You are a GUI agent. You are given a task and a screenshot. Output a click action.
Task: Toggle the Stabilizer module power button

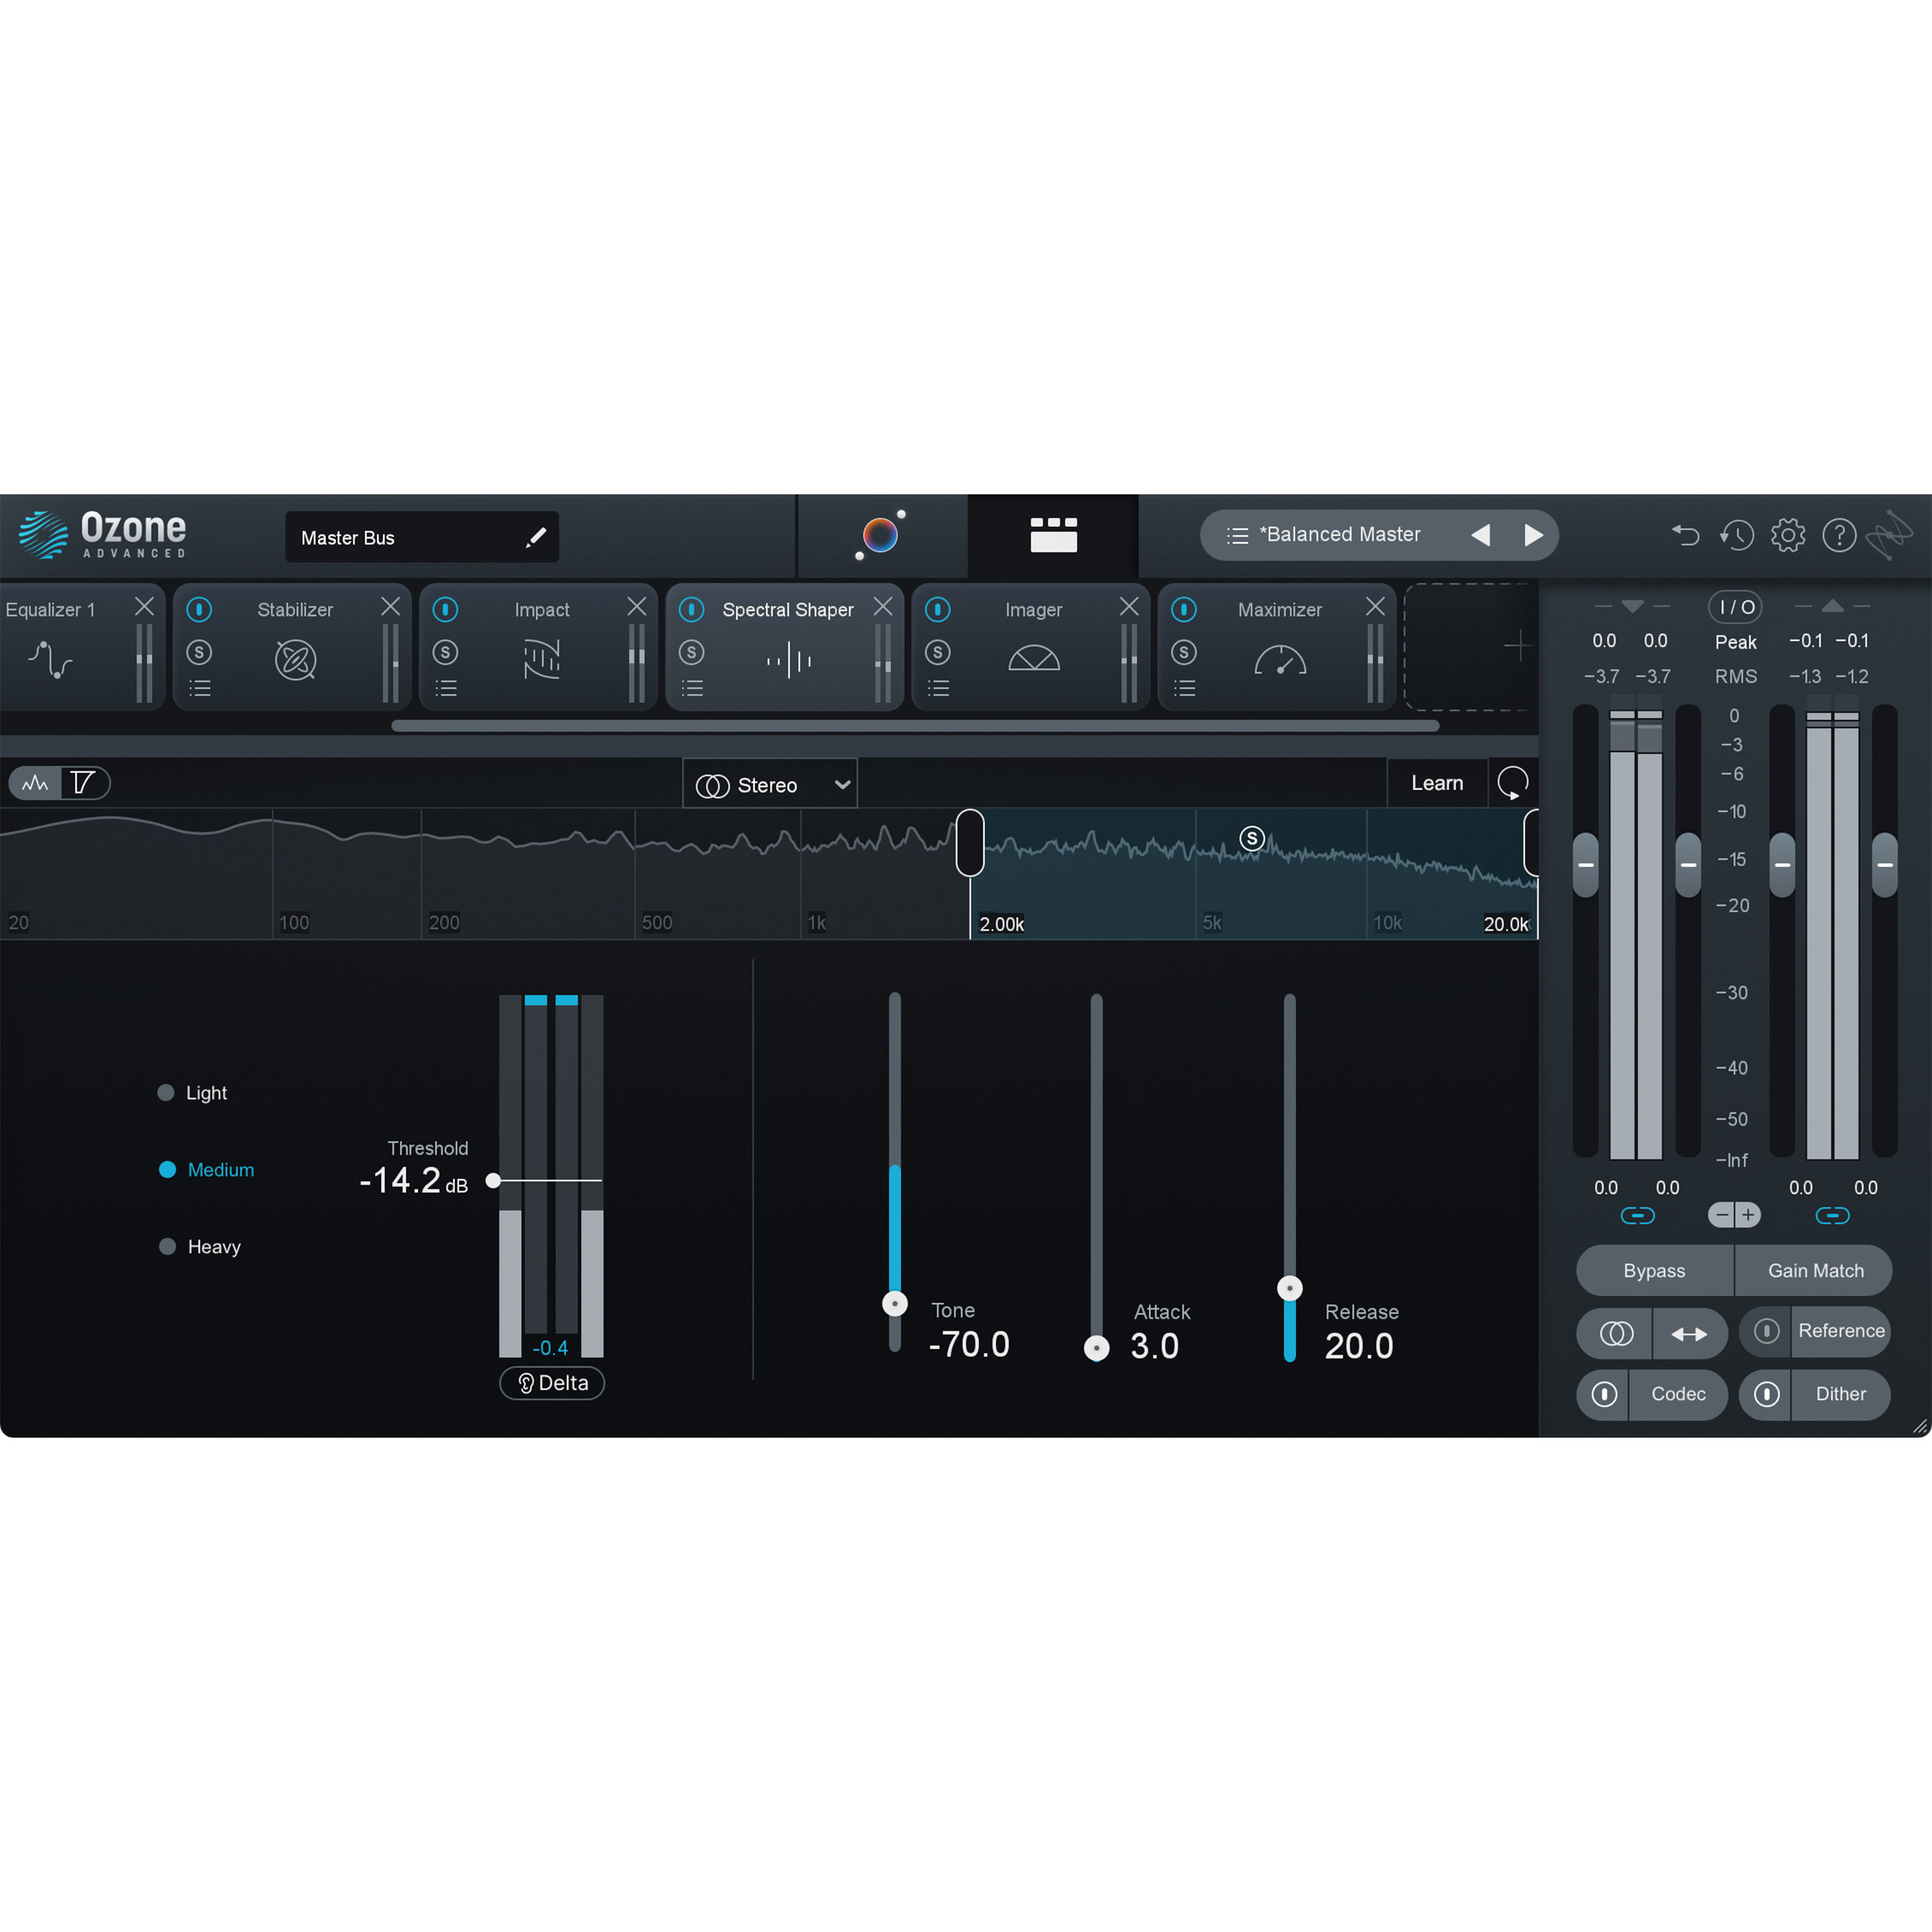point(200,610)
